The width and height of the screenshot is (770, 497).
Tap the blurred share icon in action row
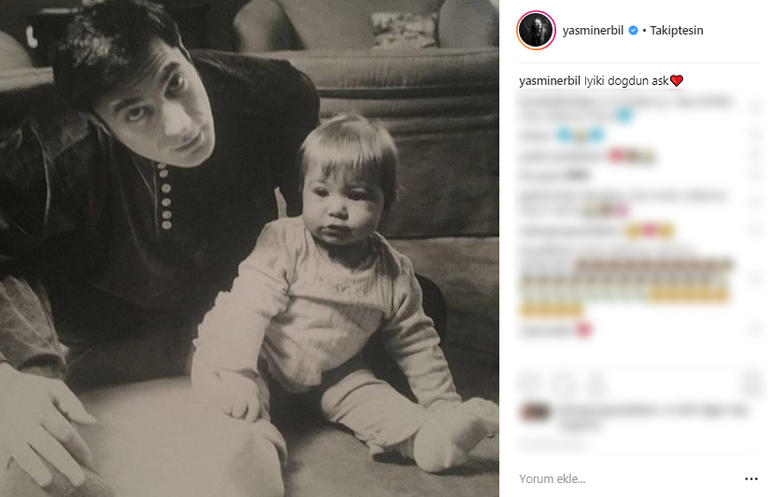596,383
